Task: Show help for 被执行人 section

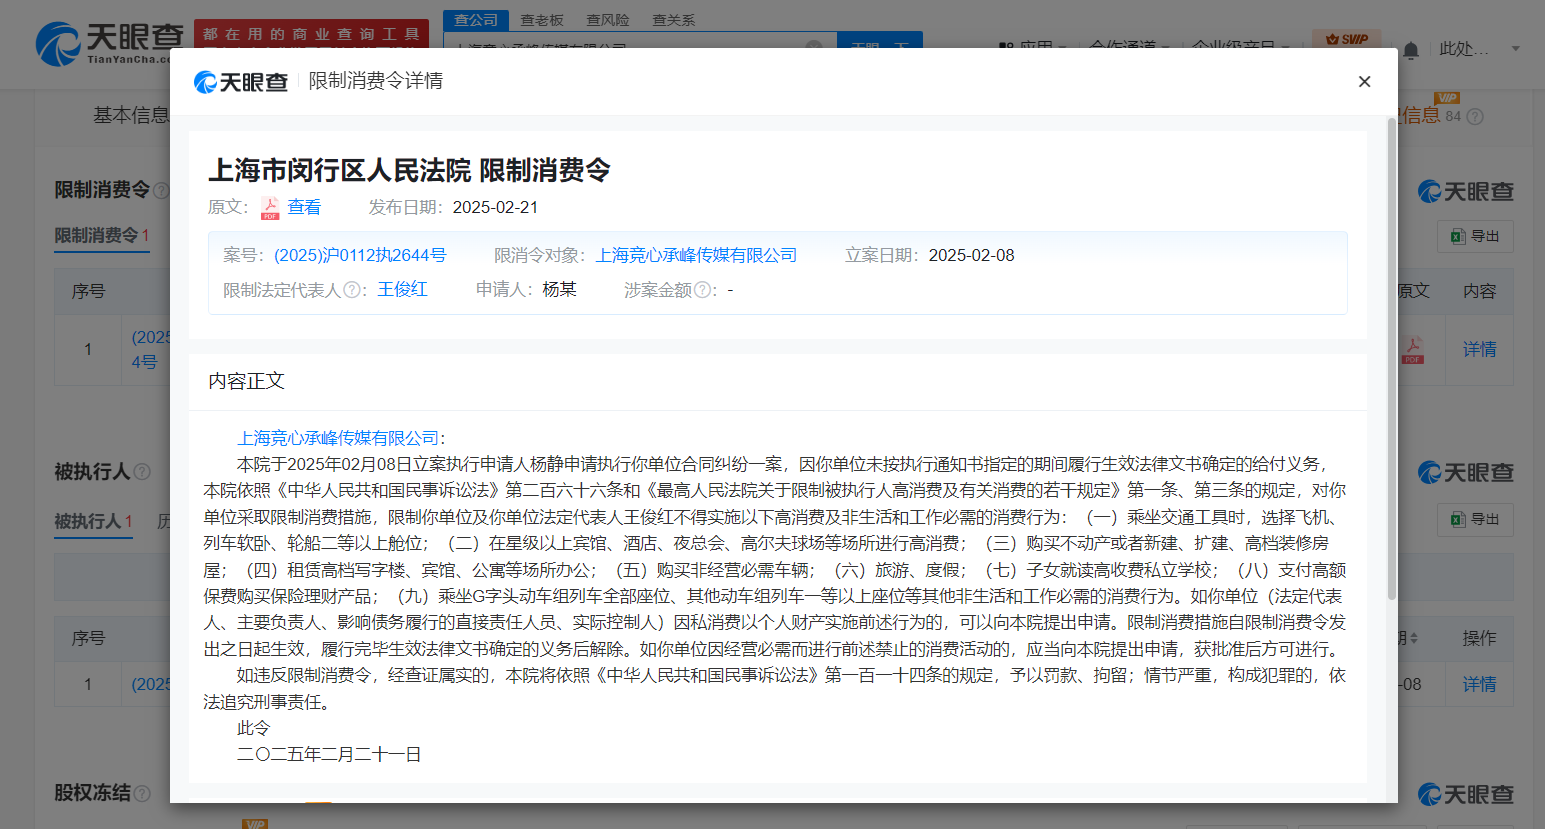Action: point(142,471)
